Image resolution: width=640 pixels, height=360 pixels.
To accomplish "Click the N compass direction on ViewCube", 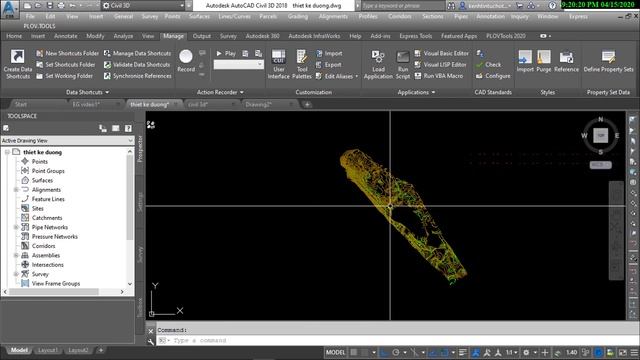I will coord(600,120).
